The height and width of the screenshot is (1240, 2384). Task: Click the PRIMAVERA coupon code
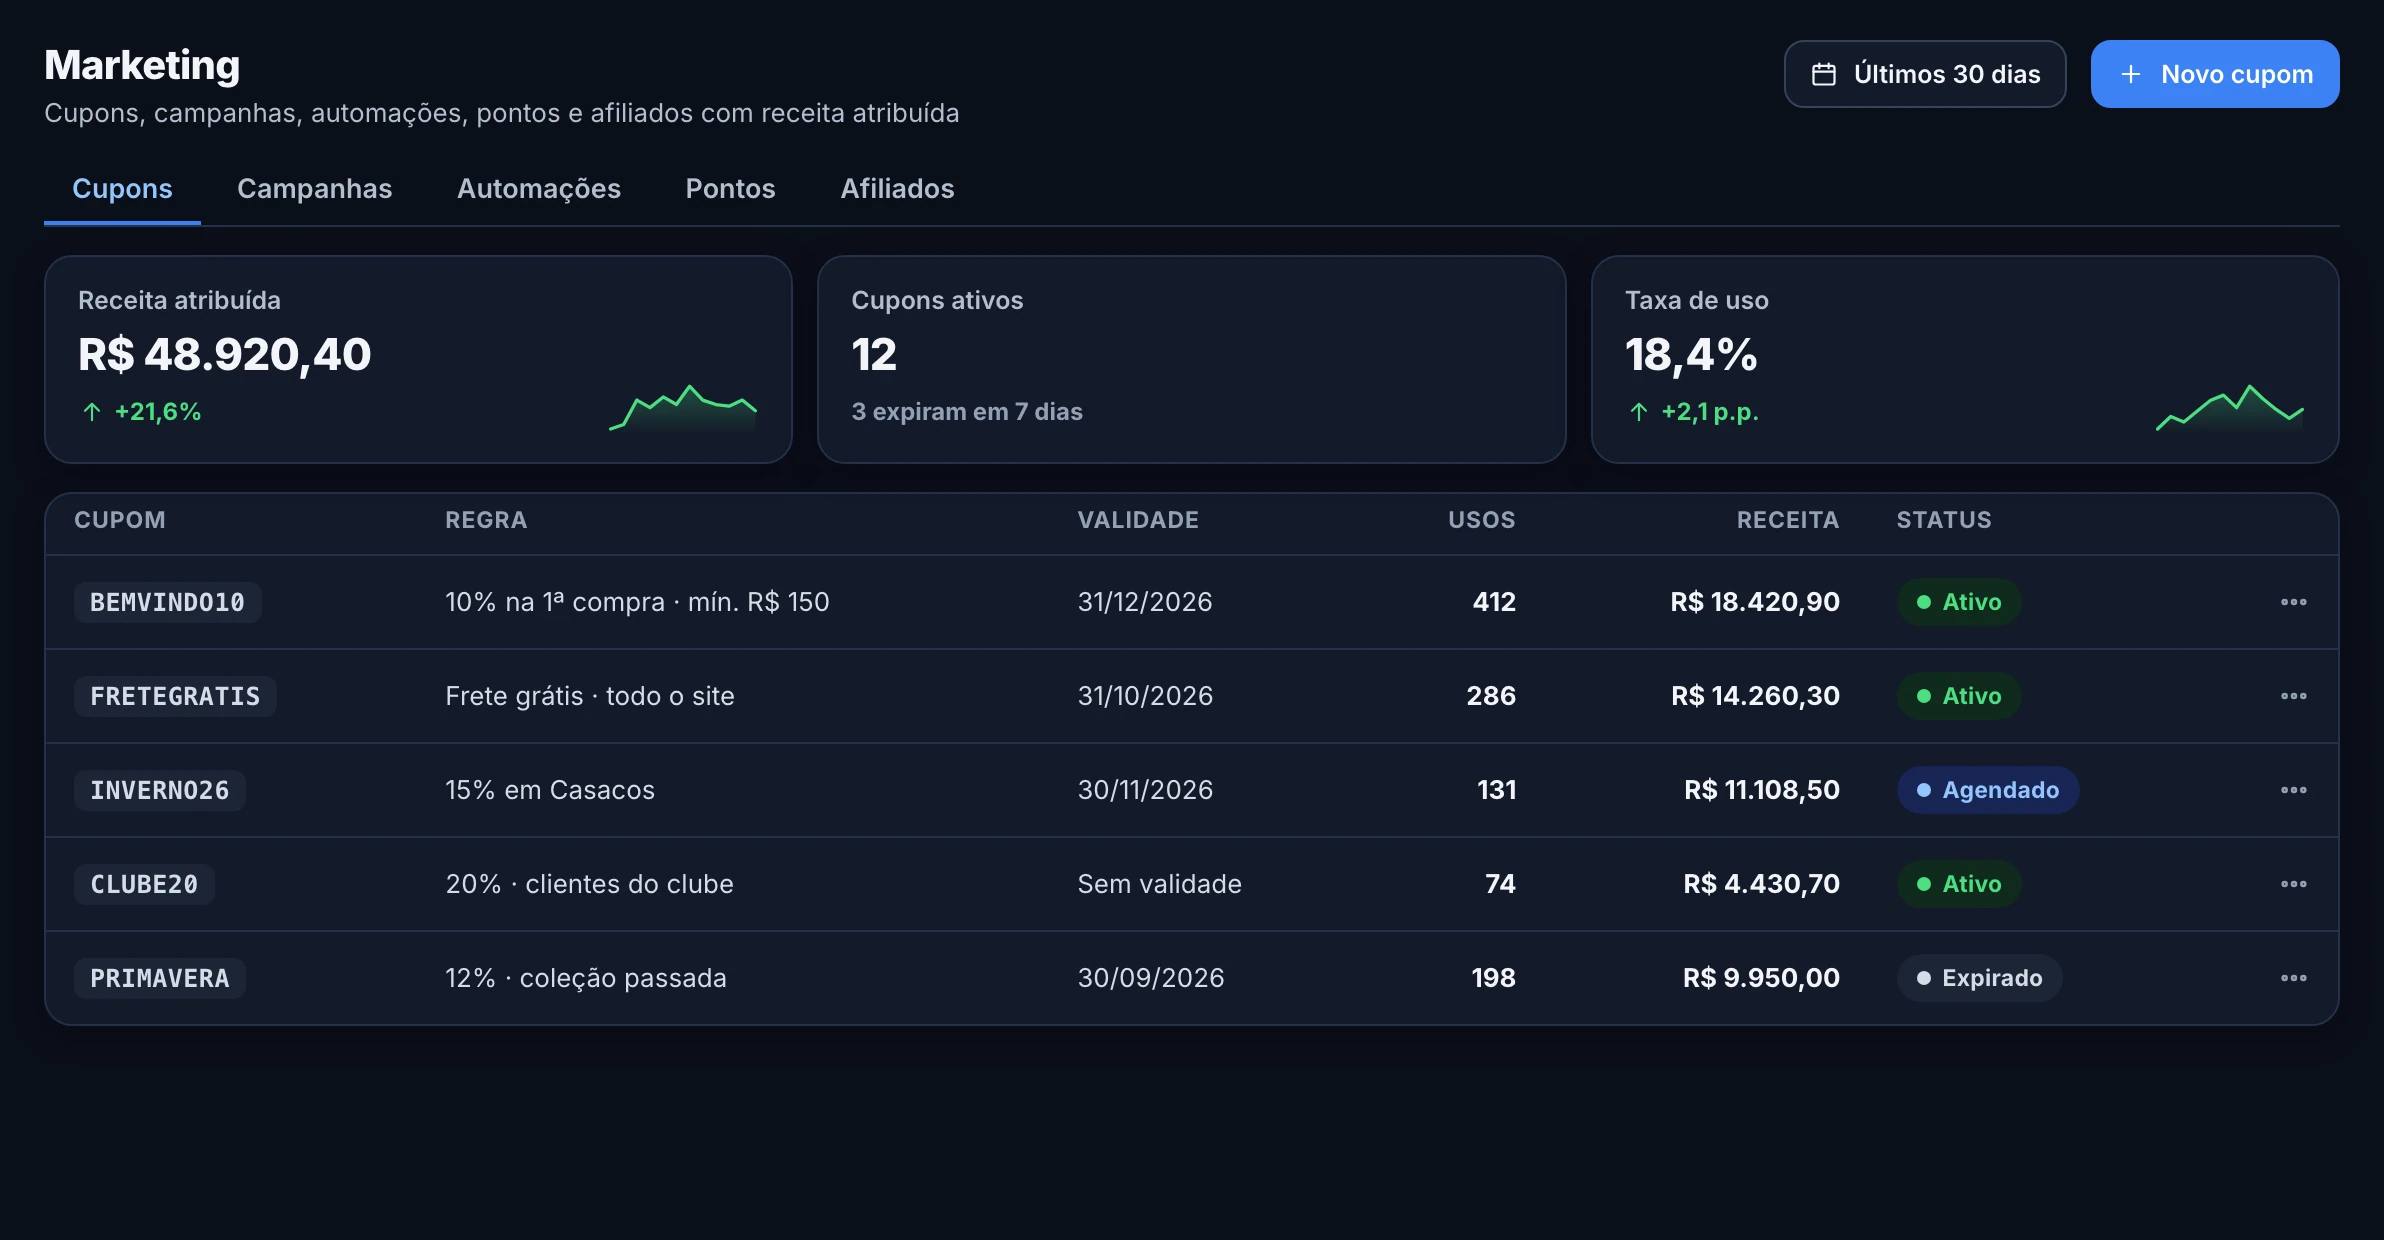160,978
